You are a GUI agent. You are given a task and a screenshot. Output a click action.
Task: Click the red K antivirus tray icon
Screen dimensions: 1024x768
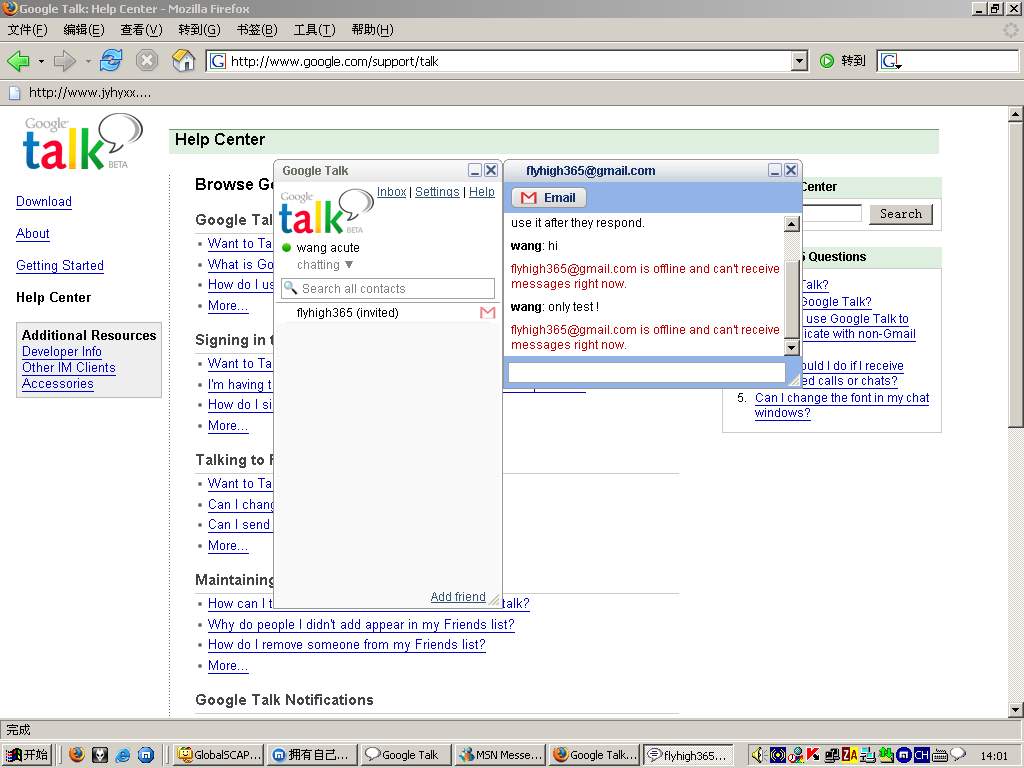(813, 755)
